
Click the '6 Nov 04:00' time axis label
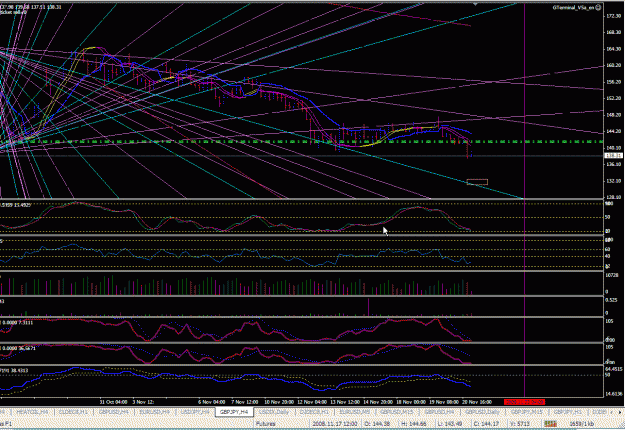[x=211, y=402]
